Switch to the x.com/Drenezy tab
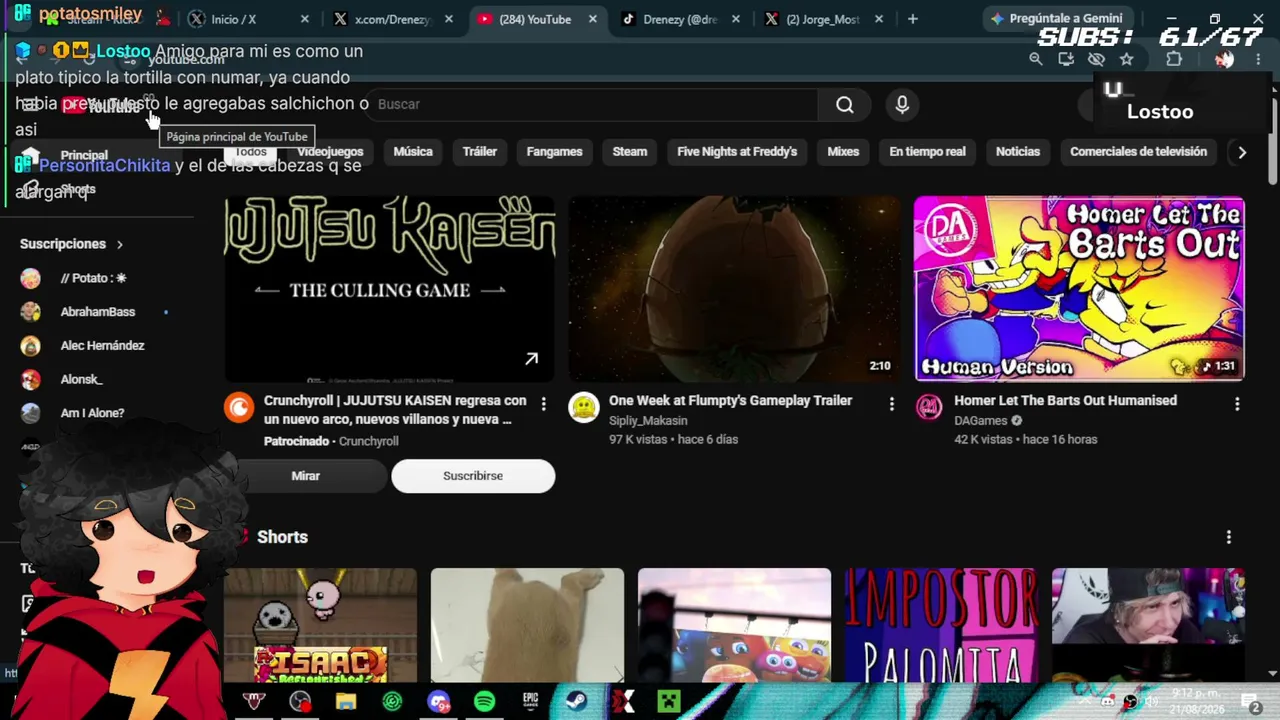1280x720 pixels. coord(392,19)
